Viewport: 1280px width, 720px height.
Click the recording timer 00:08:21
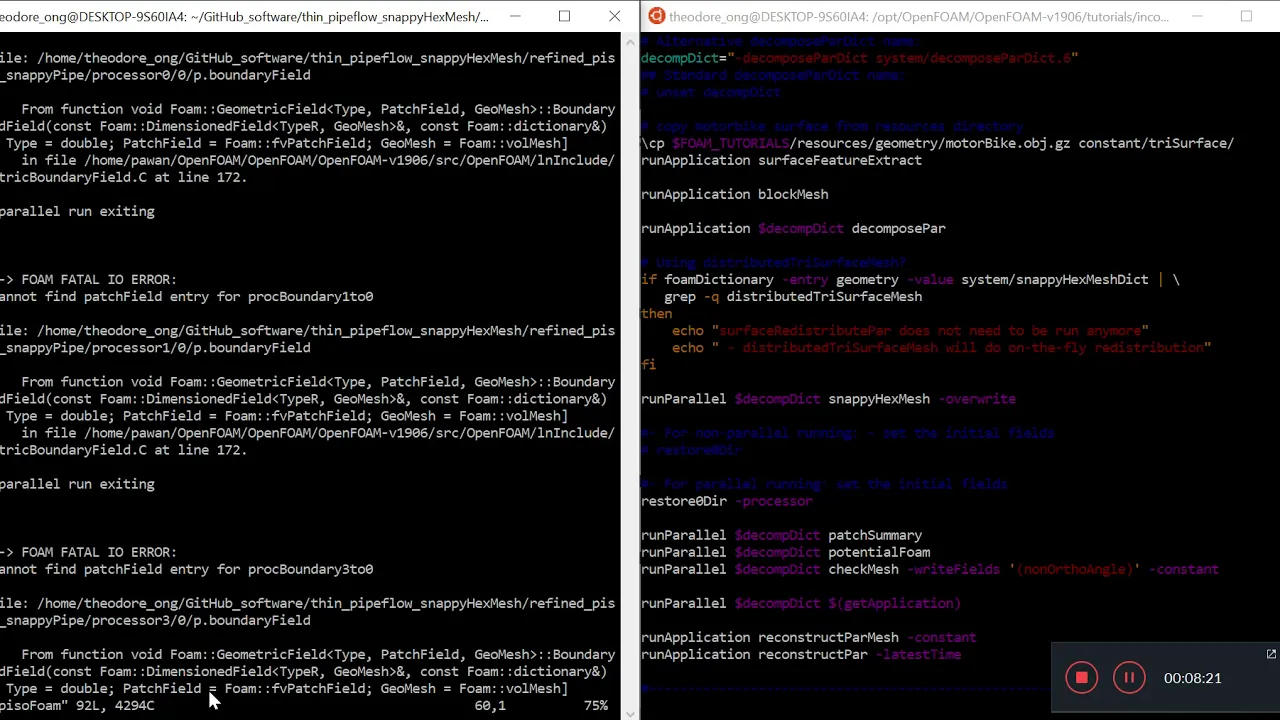[1192, 678]
